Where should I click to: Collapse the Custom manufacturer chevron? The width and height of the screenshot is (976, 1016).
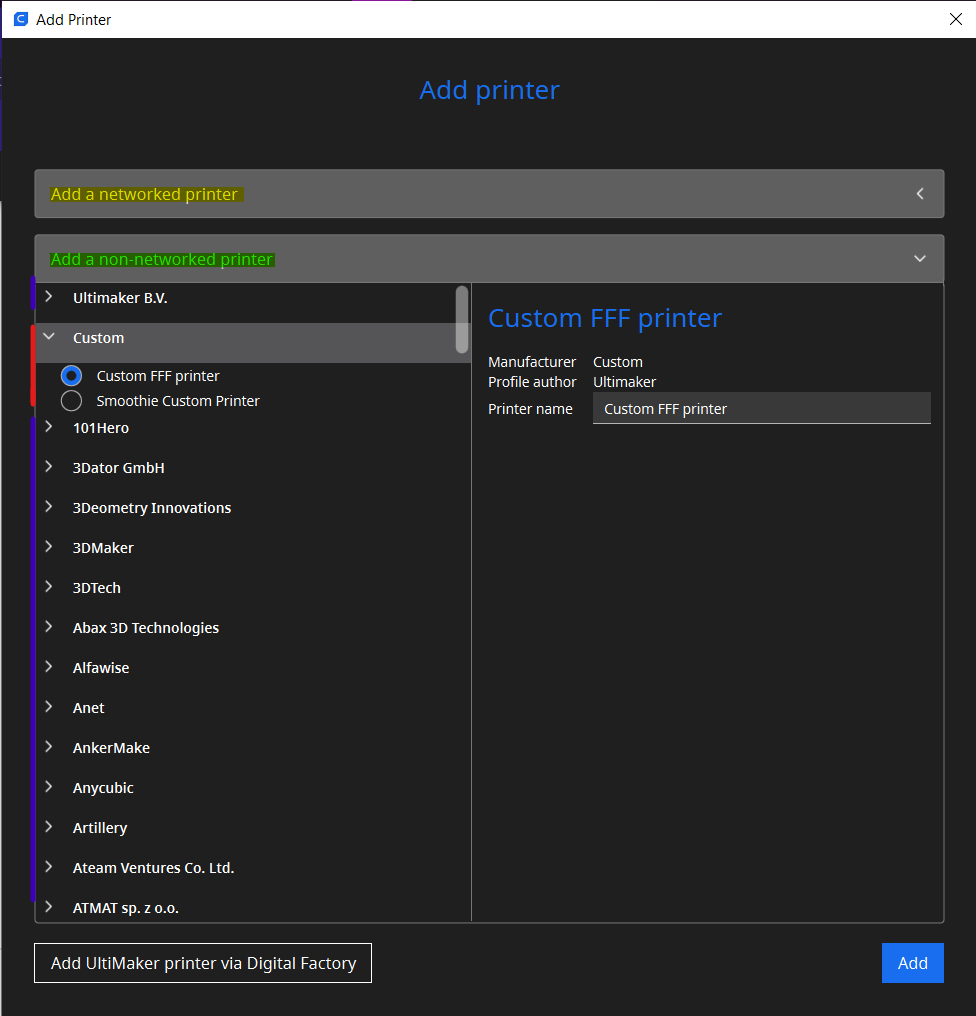pyautogui.click(x=49, y=336)
